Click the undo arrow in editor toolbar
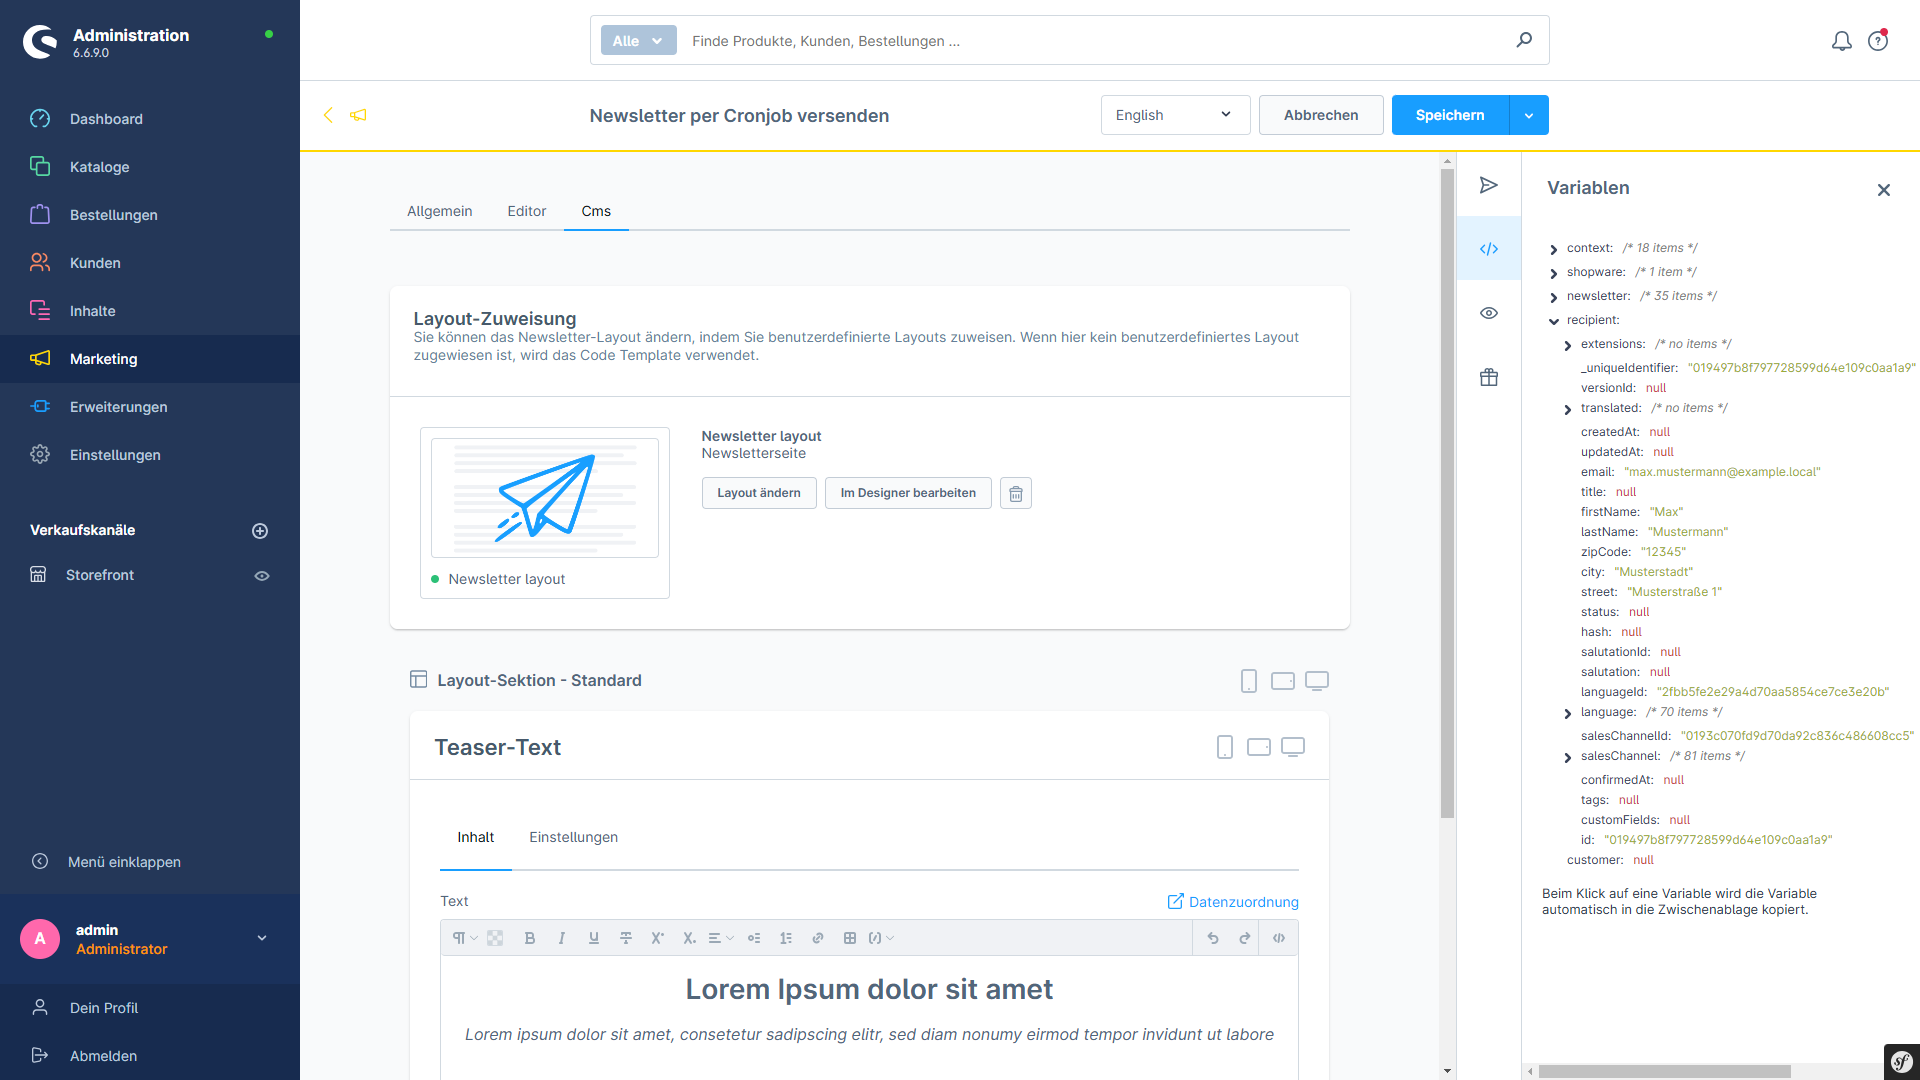1920x1080 pixels. 1213,938
